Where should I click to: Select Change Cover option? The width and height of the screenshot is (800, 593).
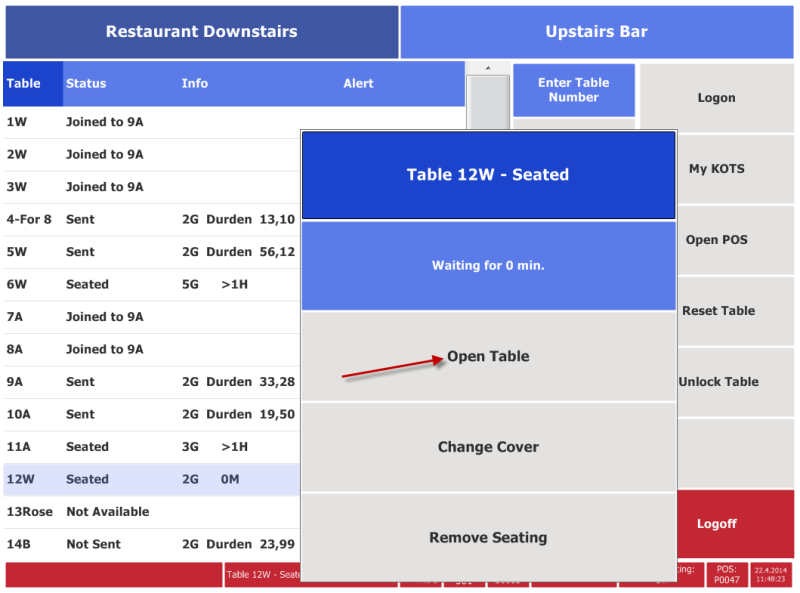click(489, 447)
